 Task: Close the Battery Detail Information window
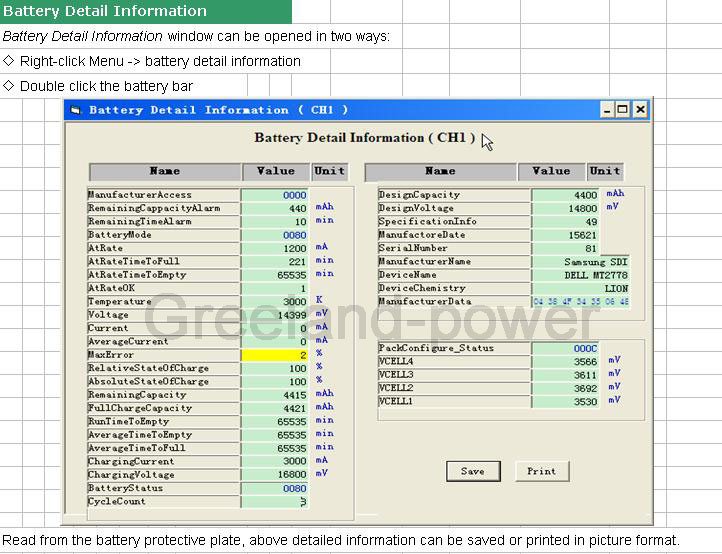click(x=640, y=110)
